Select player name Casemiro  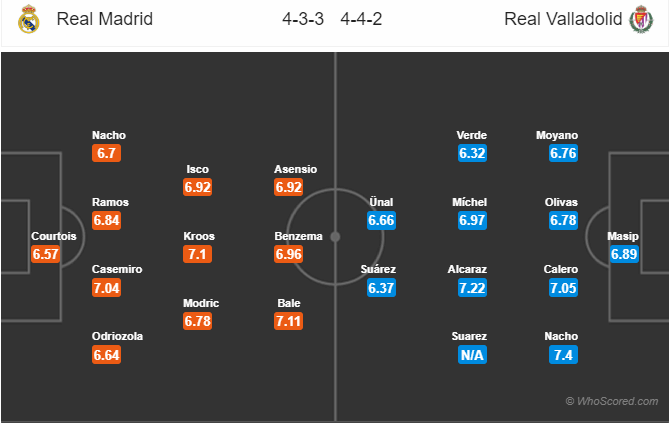pos(117,269)
